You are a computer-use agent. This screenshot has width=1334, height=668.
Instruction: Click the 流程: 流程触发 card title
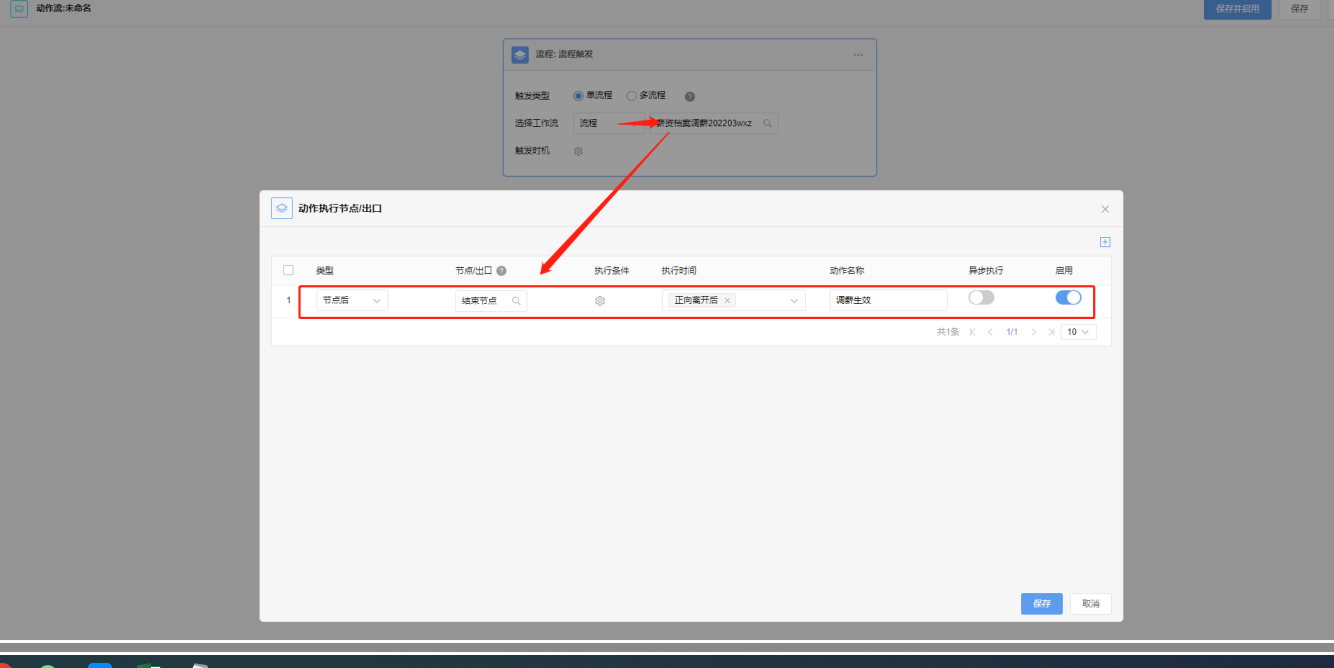(564, 54)
